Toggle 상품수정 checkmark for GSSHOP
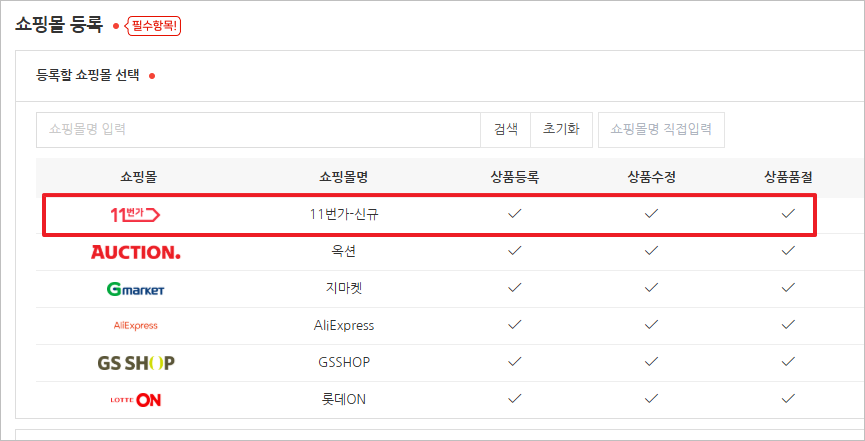Image resolution: width=865 pixels, height=441 pixels. point(651,362)
